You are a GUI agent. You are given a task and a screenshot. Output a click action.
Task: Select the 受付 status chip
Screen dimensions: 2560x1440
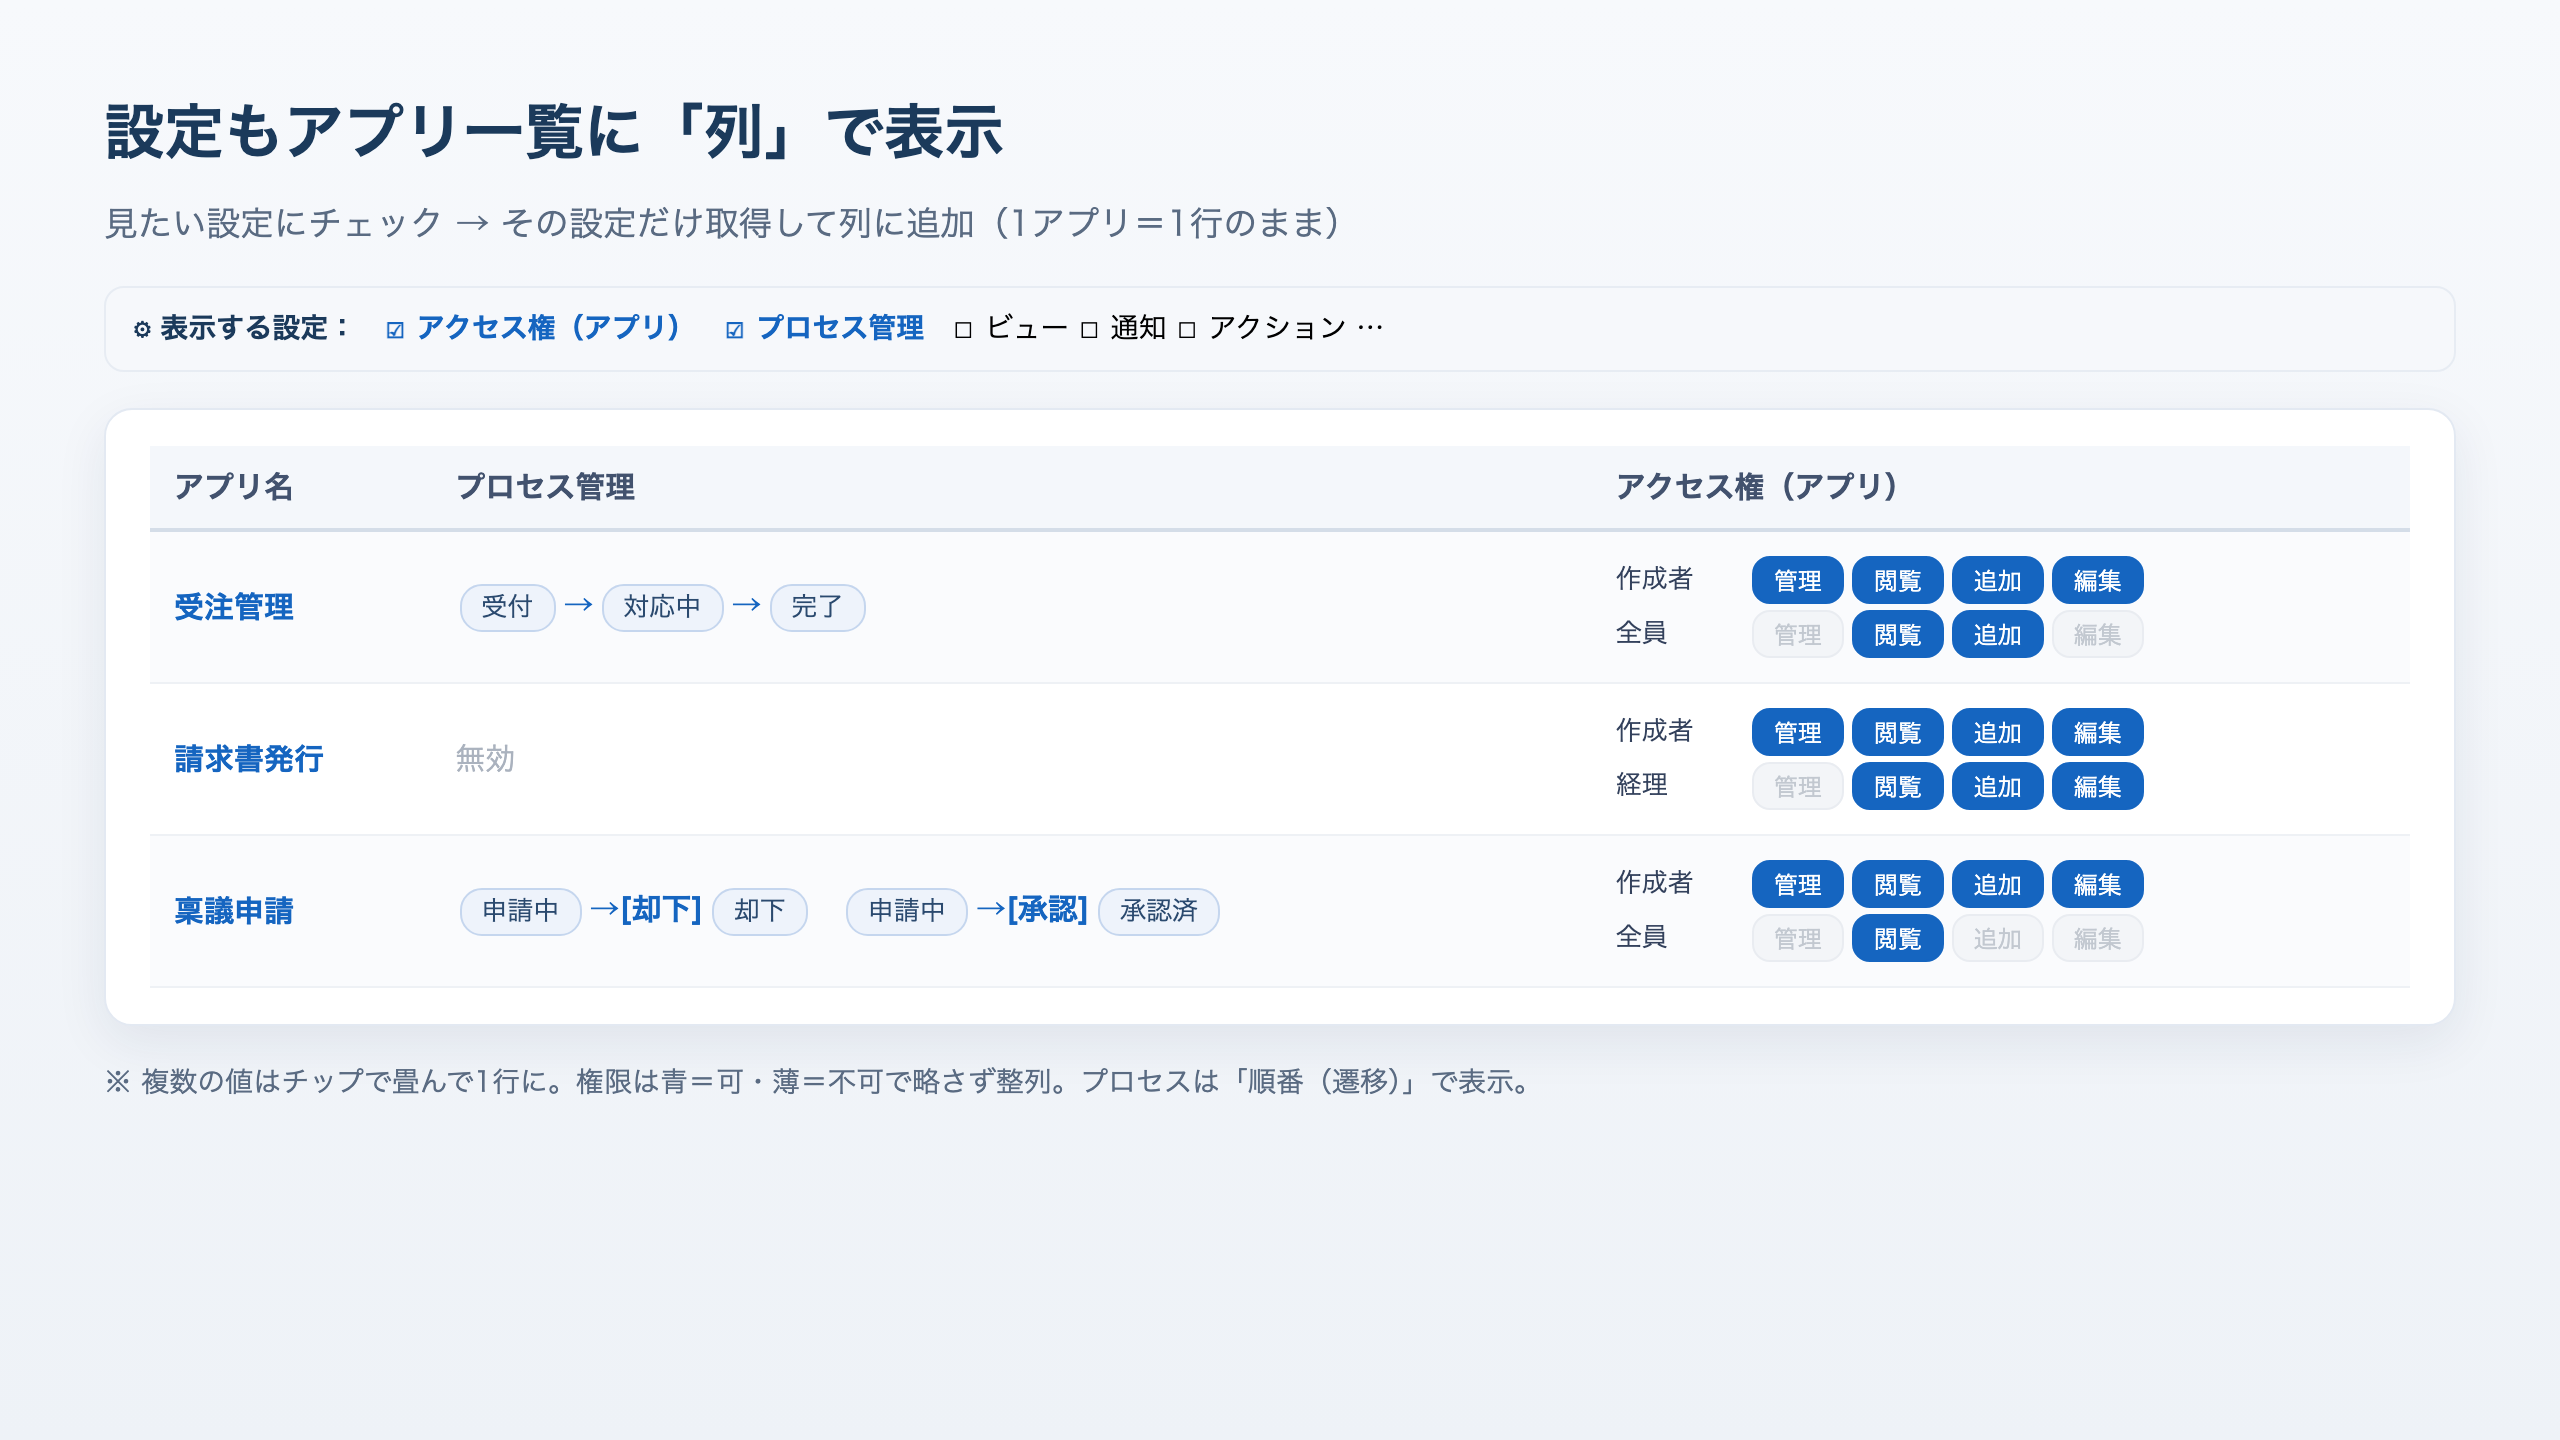tap(507, 607)
